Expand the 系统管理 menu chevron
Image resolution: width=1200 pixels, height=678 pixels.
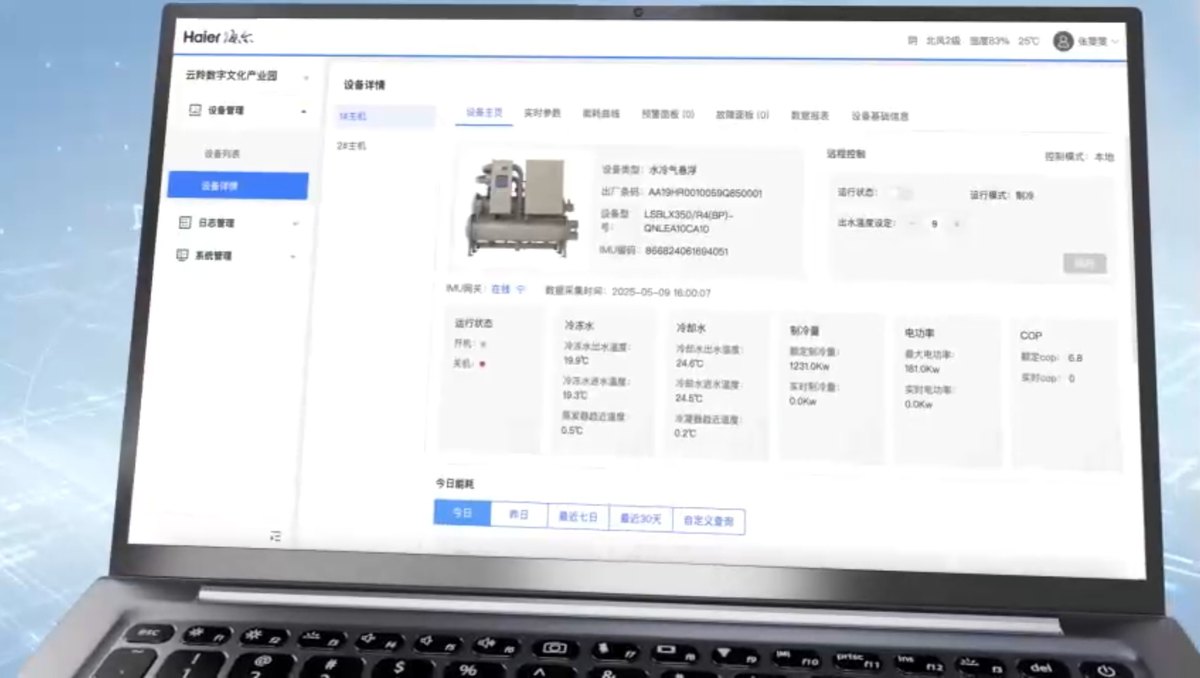click(292, 254)
